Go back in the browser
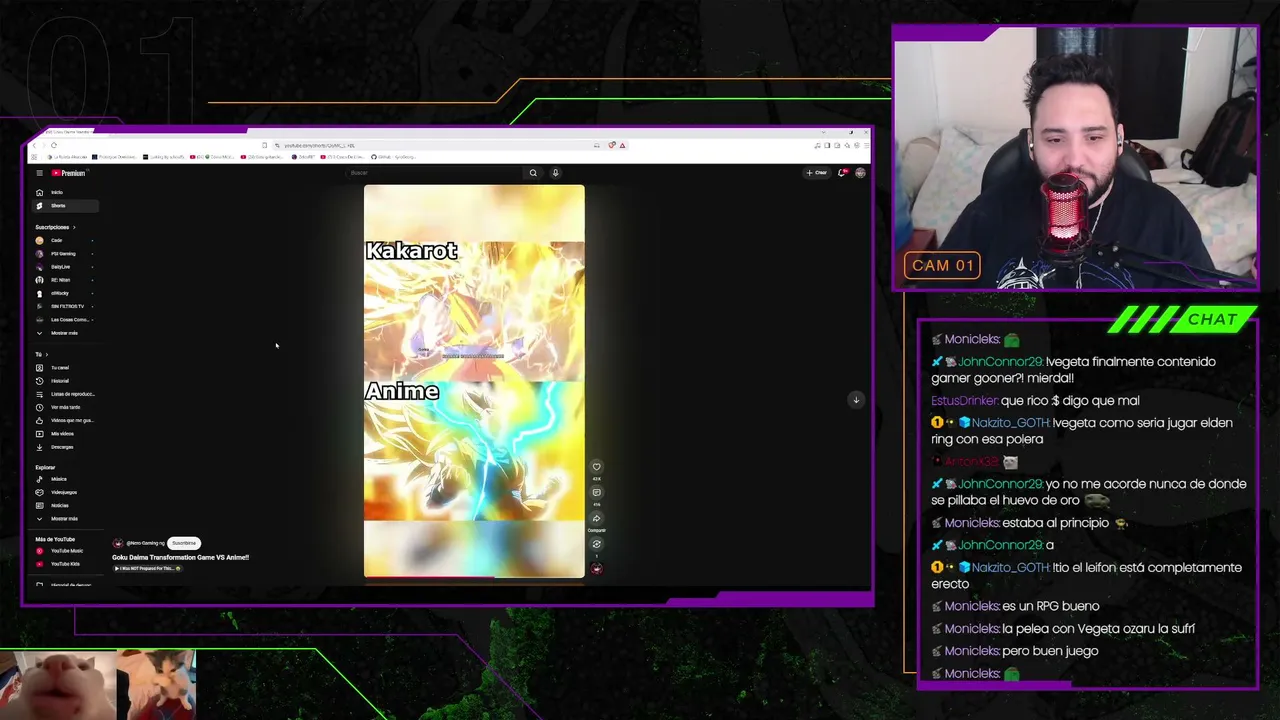 coord(33,145)
